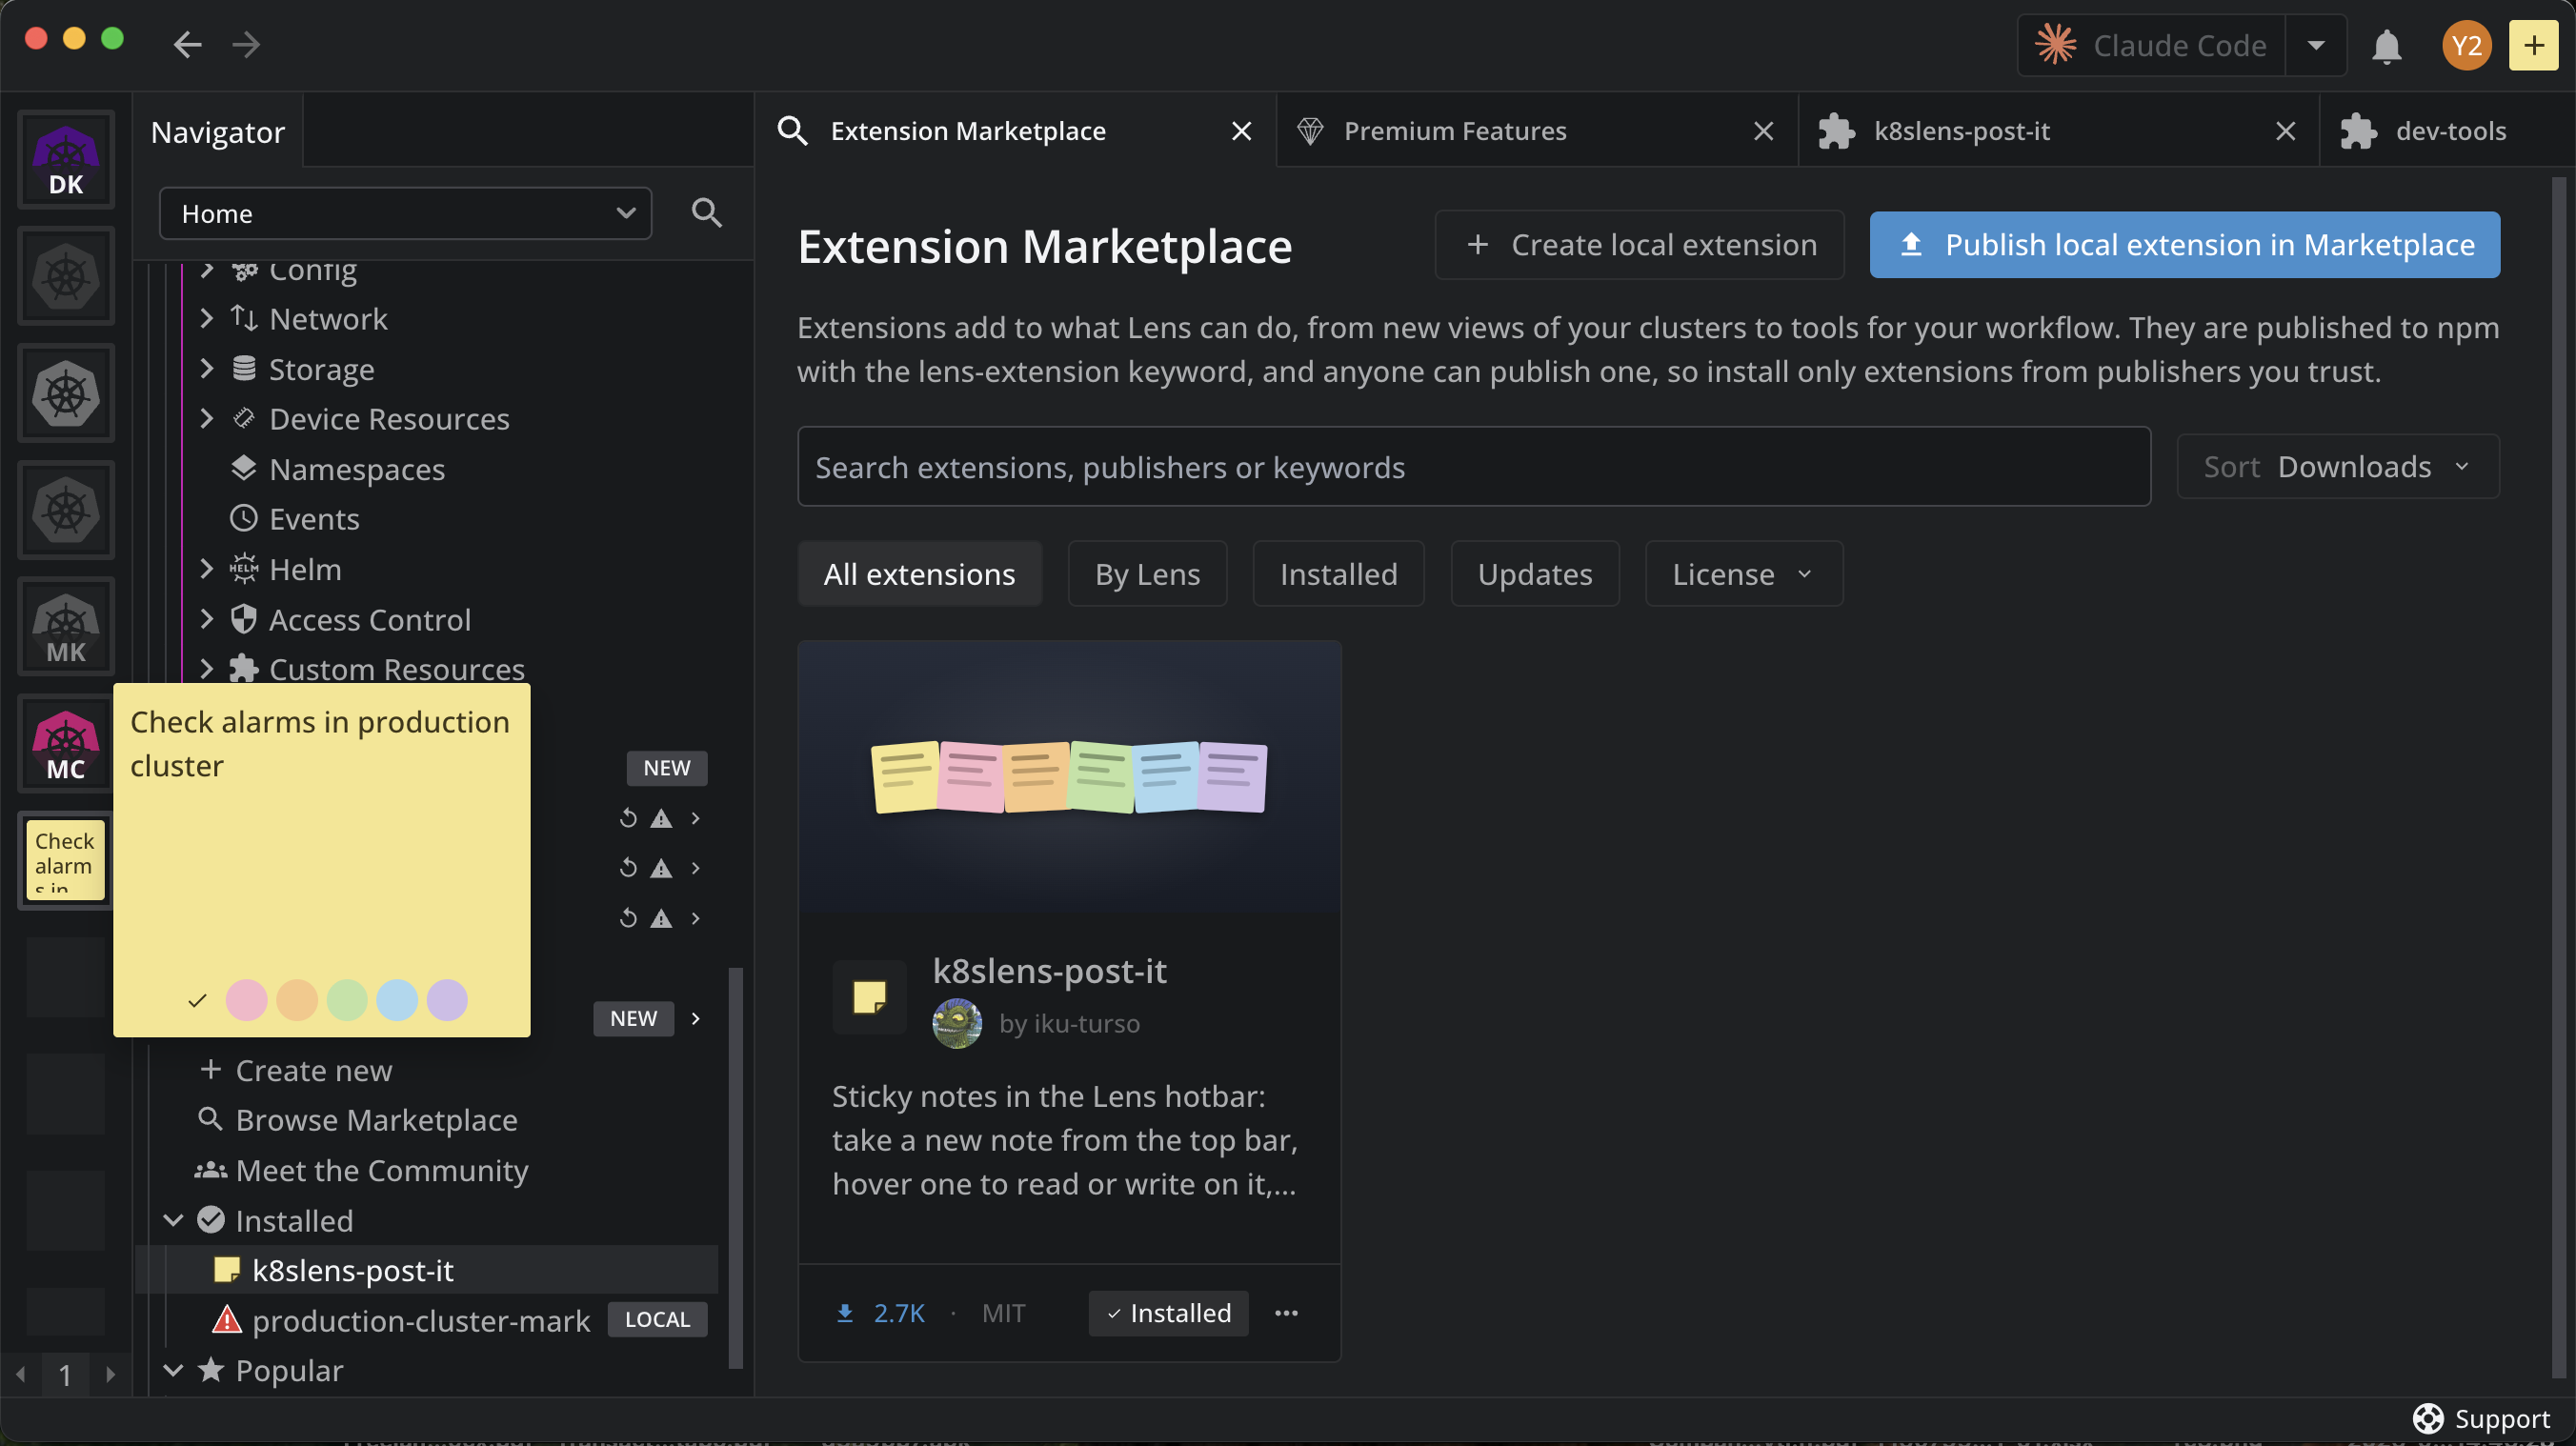
Task: Click the navigator search magnifier icon
Action: 706,213
